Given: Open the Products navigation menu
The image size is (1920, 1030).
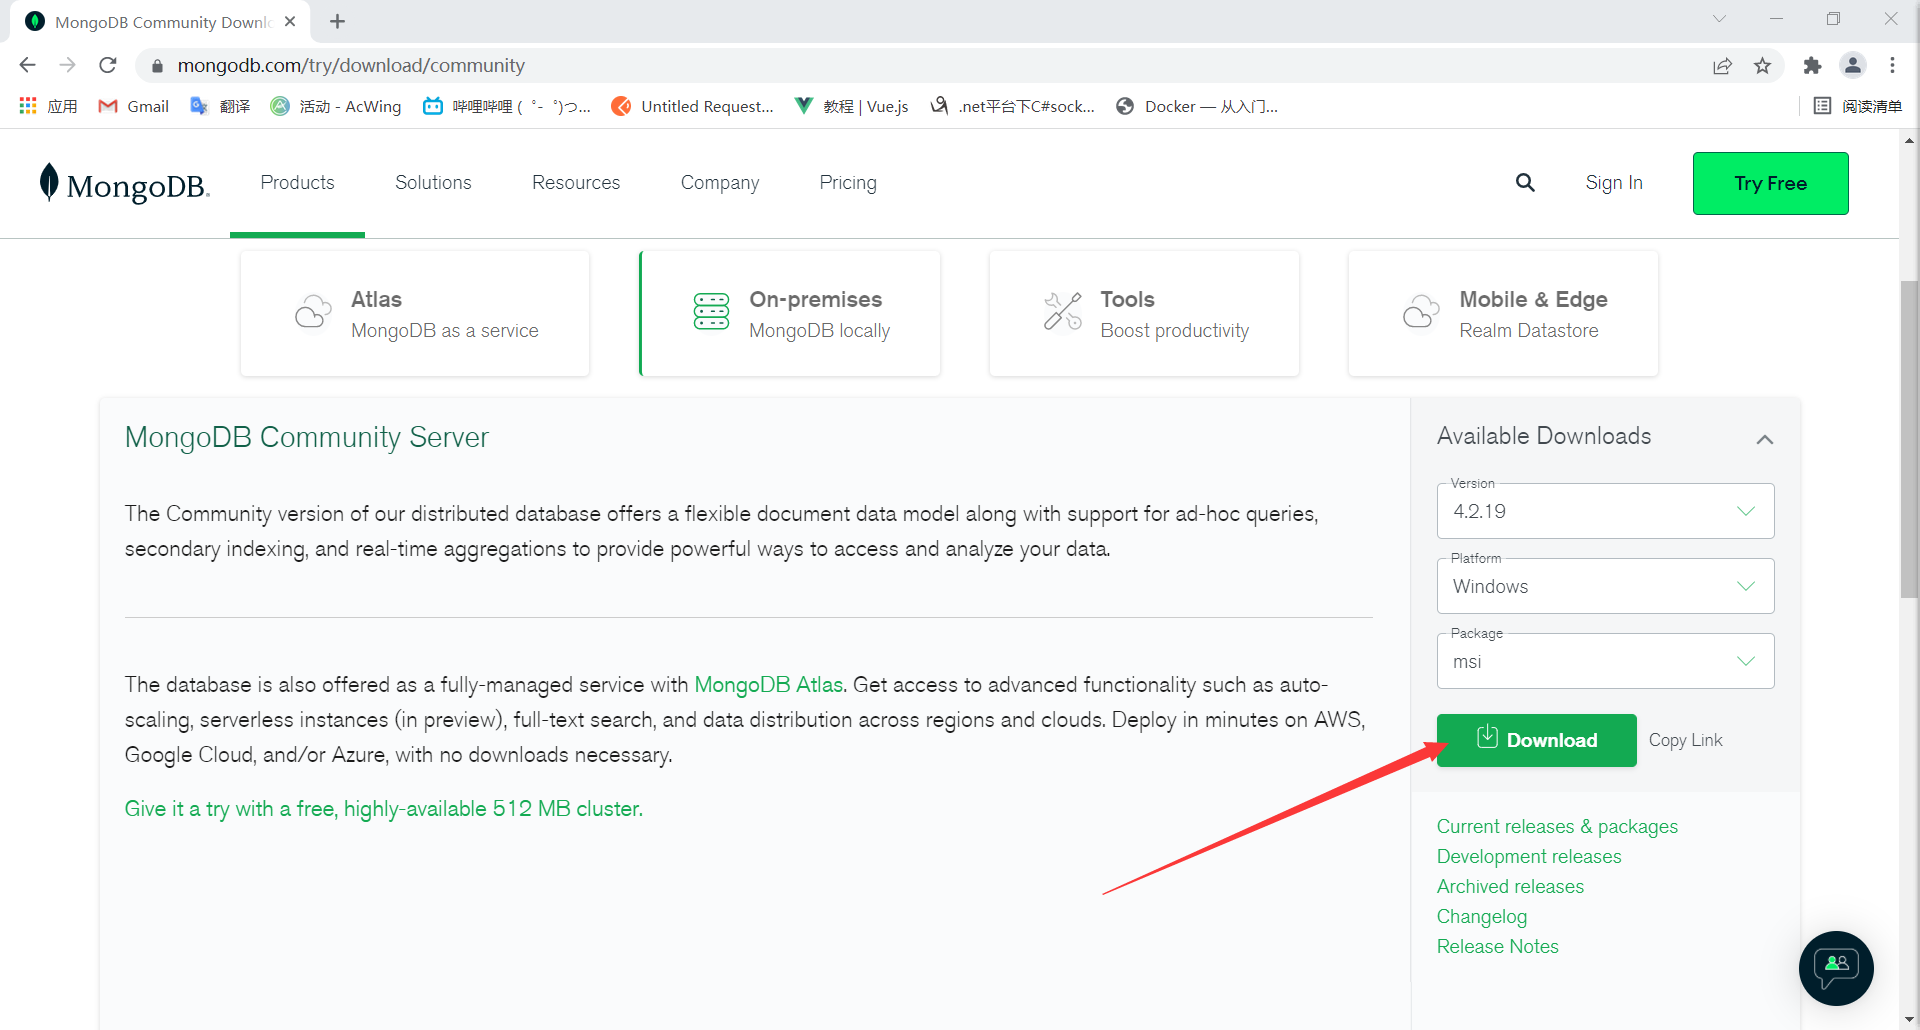Looking at the screenshot, I should pyautogui.click(x=297, y=183).
